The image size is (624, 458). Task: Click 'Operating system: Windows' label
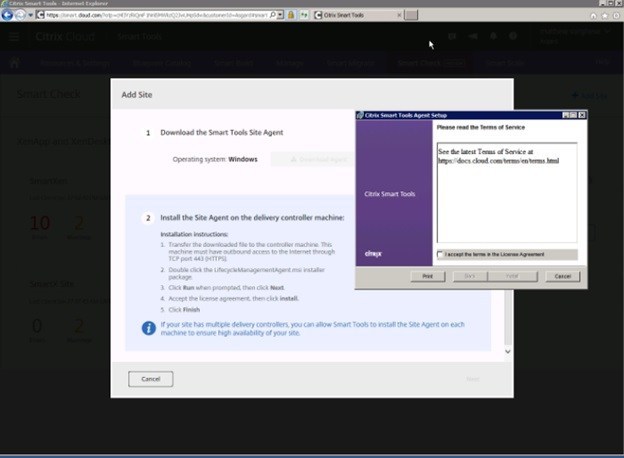215,159
